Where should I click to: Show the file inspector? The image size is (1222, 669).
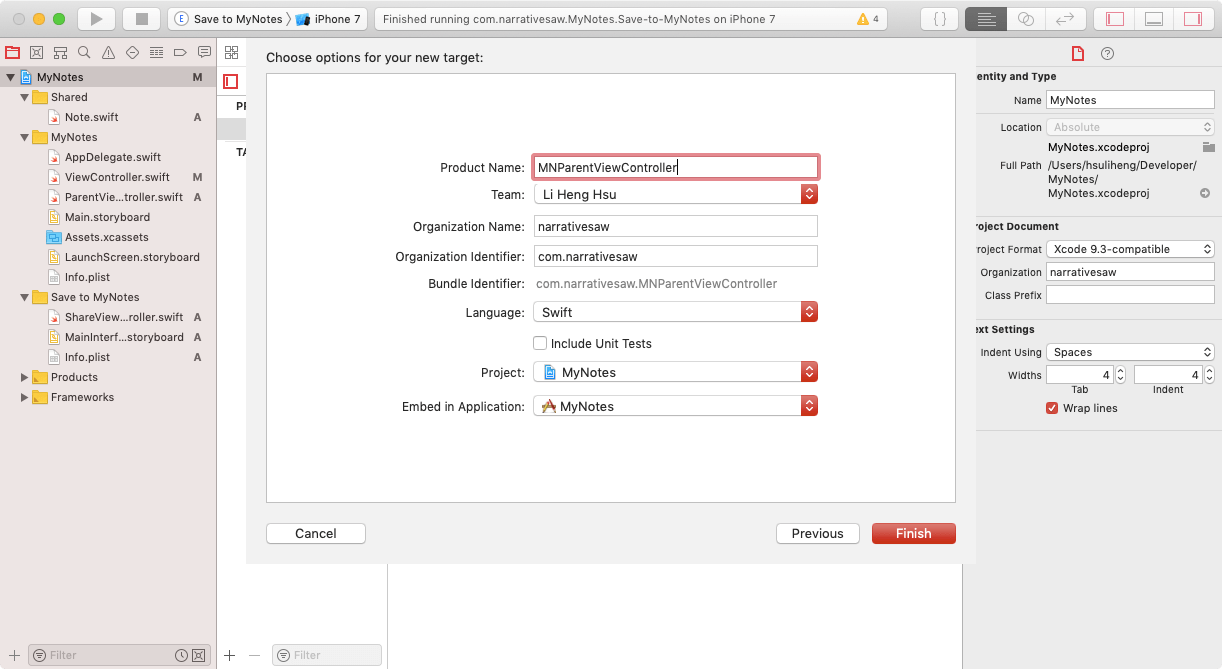pos(1077,53)
